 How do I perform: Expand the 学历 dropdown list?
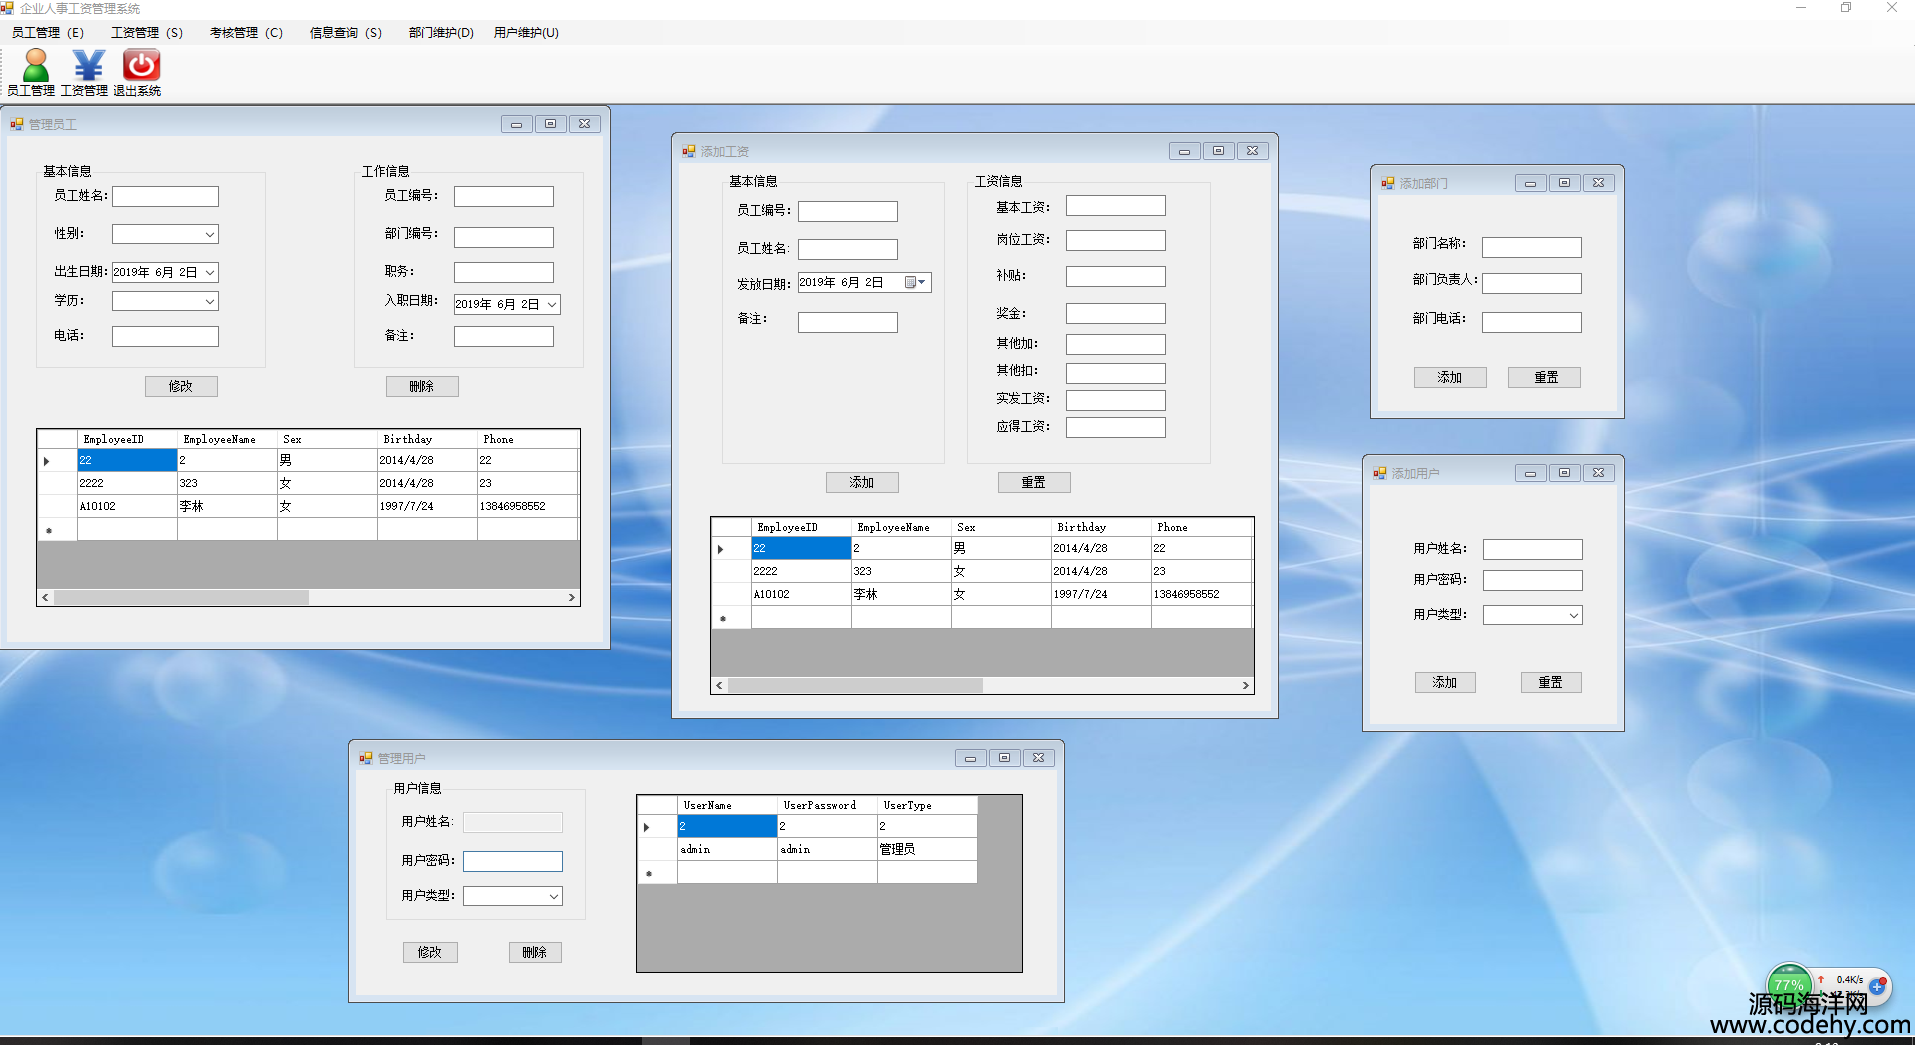(x=209, y=302)
